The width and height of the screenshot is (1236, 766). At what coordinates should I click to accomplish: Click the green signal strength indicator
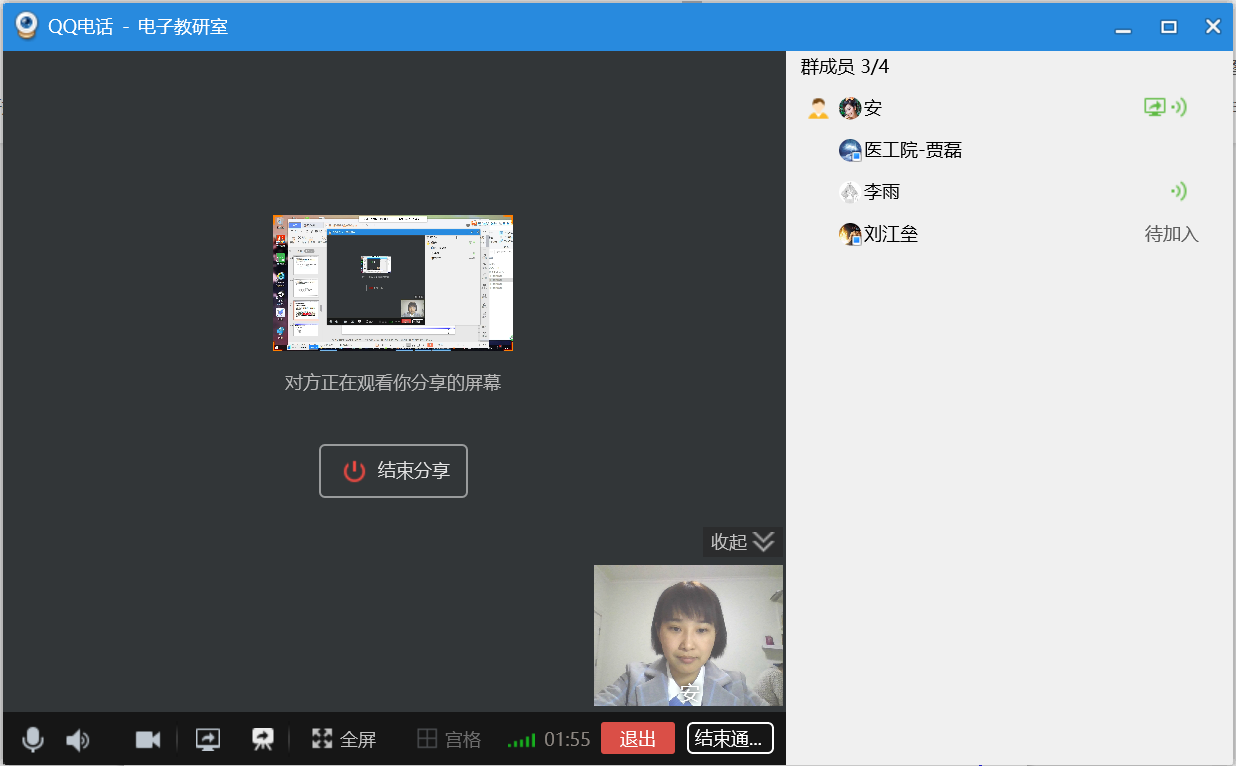(x=521, y=741)
